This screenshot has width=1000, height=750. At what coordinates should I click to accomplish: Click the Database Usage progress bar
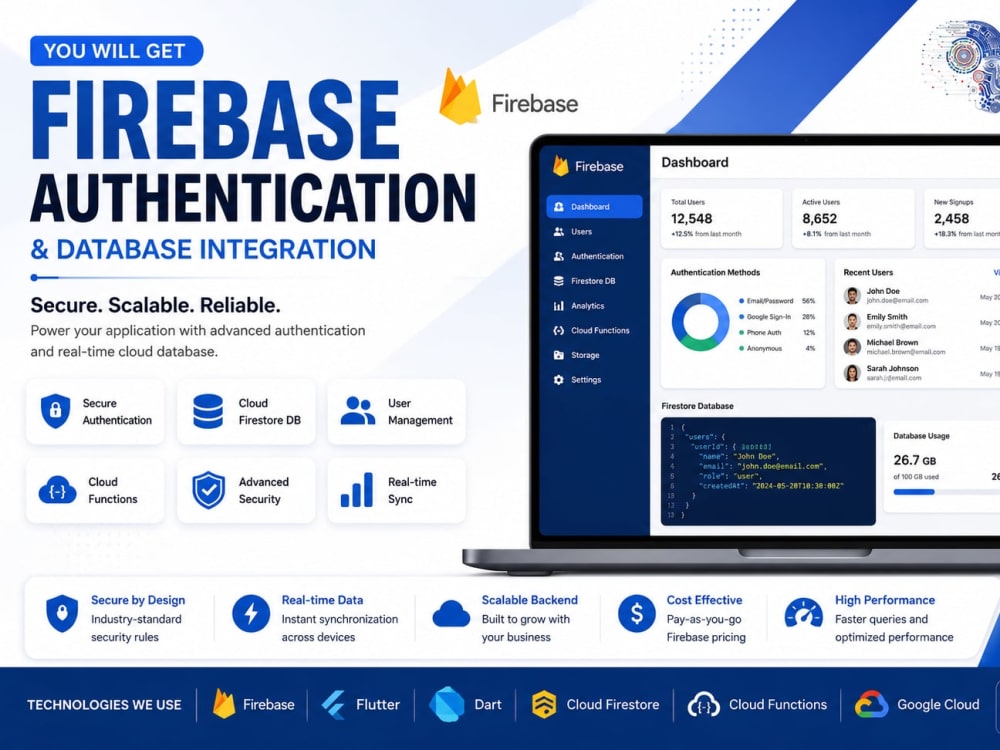point(946,492)
